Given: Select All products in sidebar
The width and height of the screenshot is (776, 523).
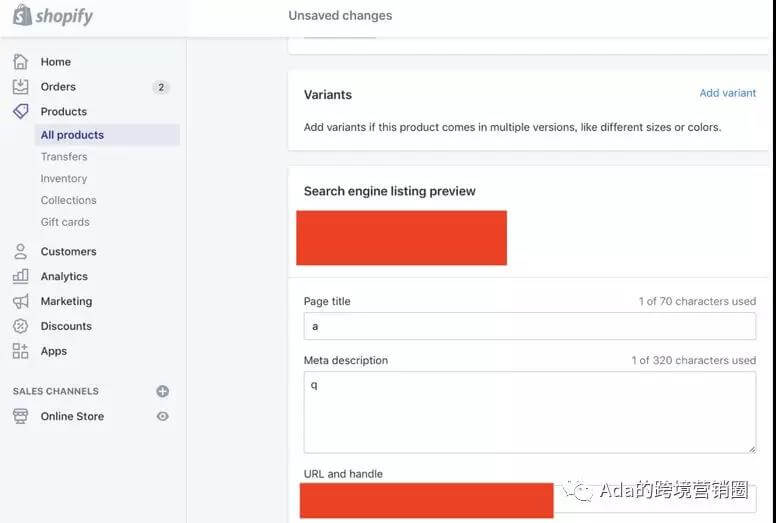Looking at the screenshot, I should point(72,135).
